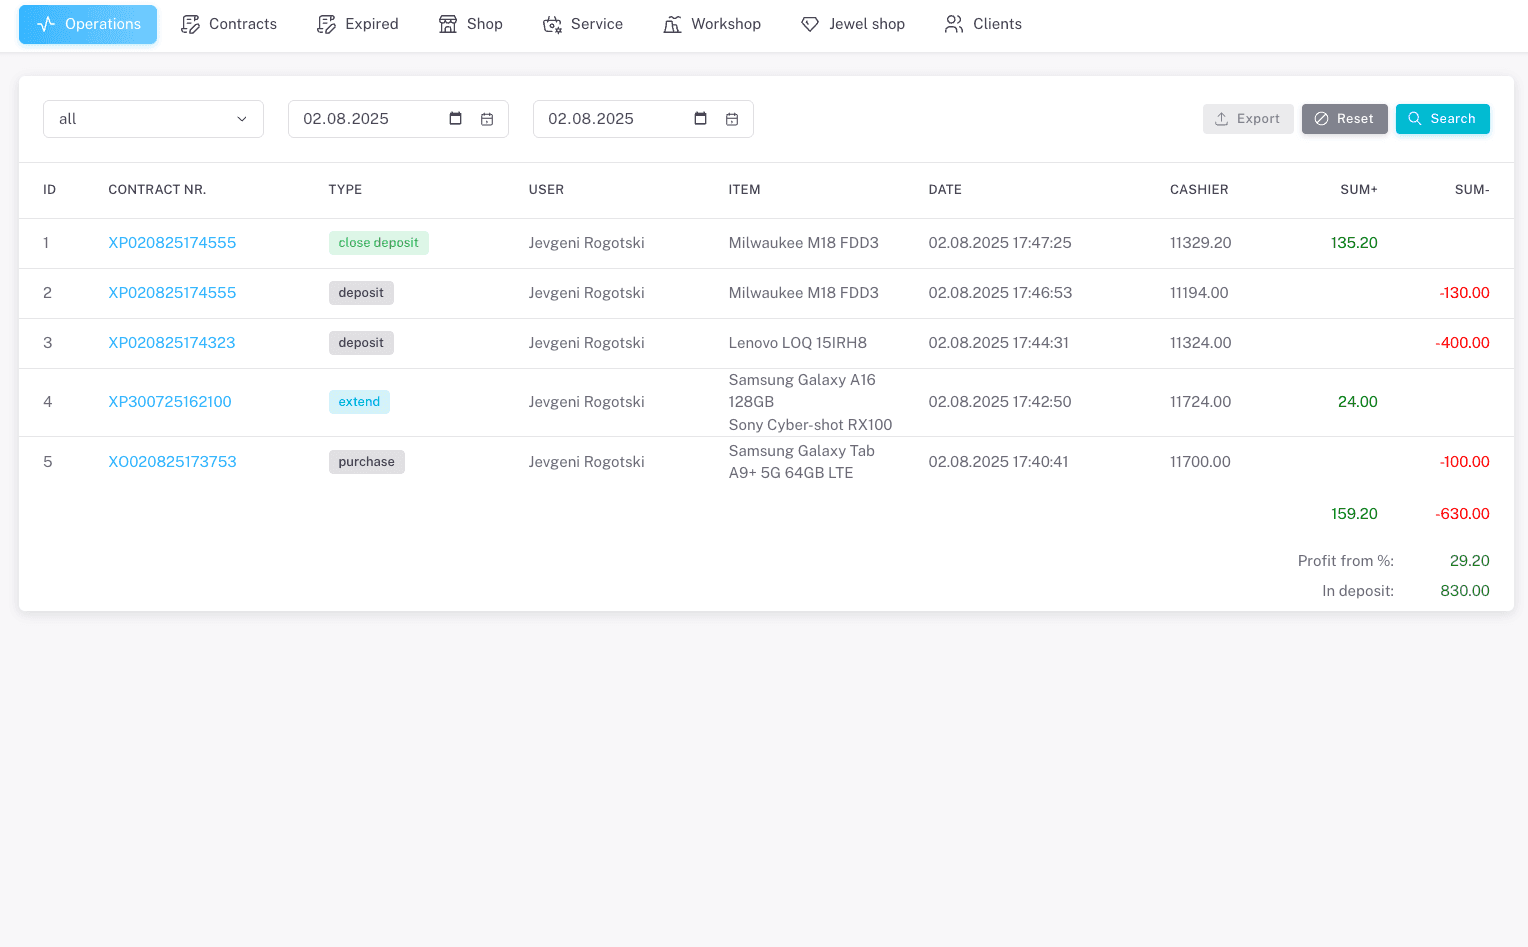1528x947 pixels.
Task: Click the Service gear icon
Action: 552,23
